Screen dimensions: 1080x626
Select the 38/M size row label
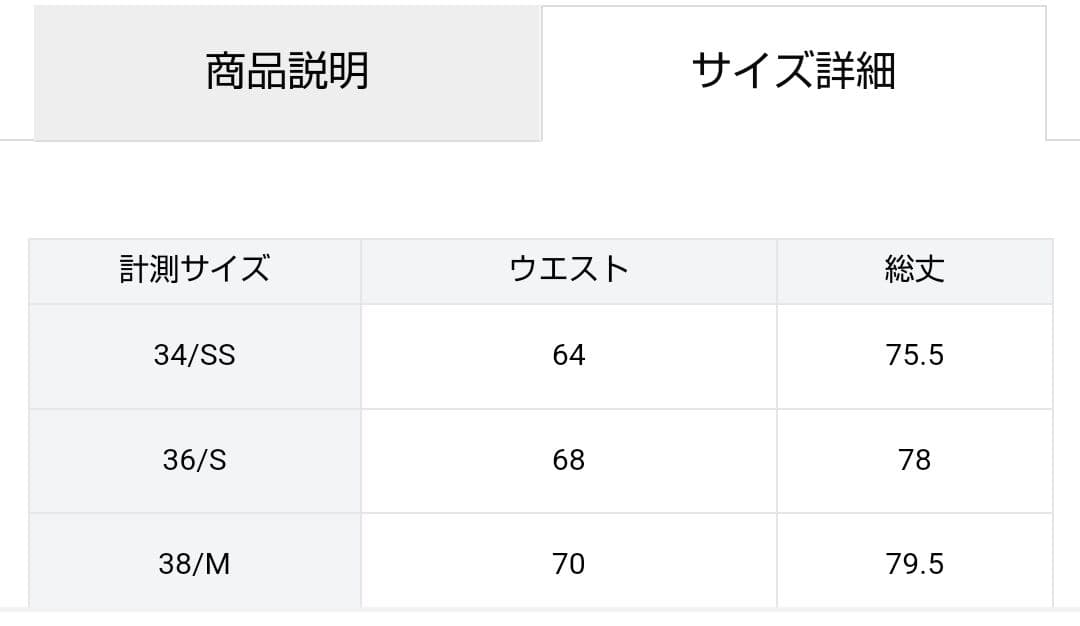click(195, 564)
